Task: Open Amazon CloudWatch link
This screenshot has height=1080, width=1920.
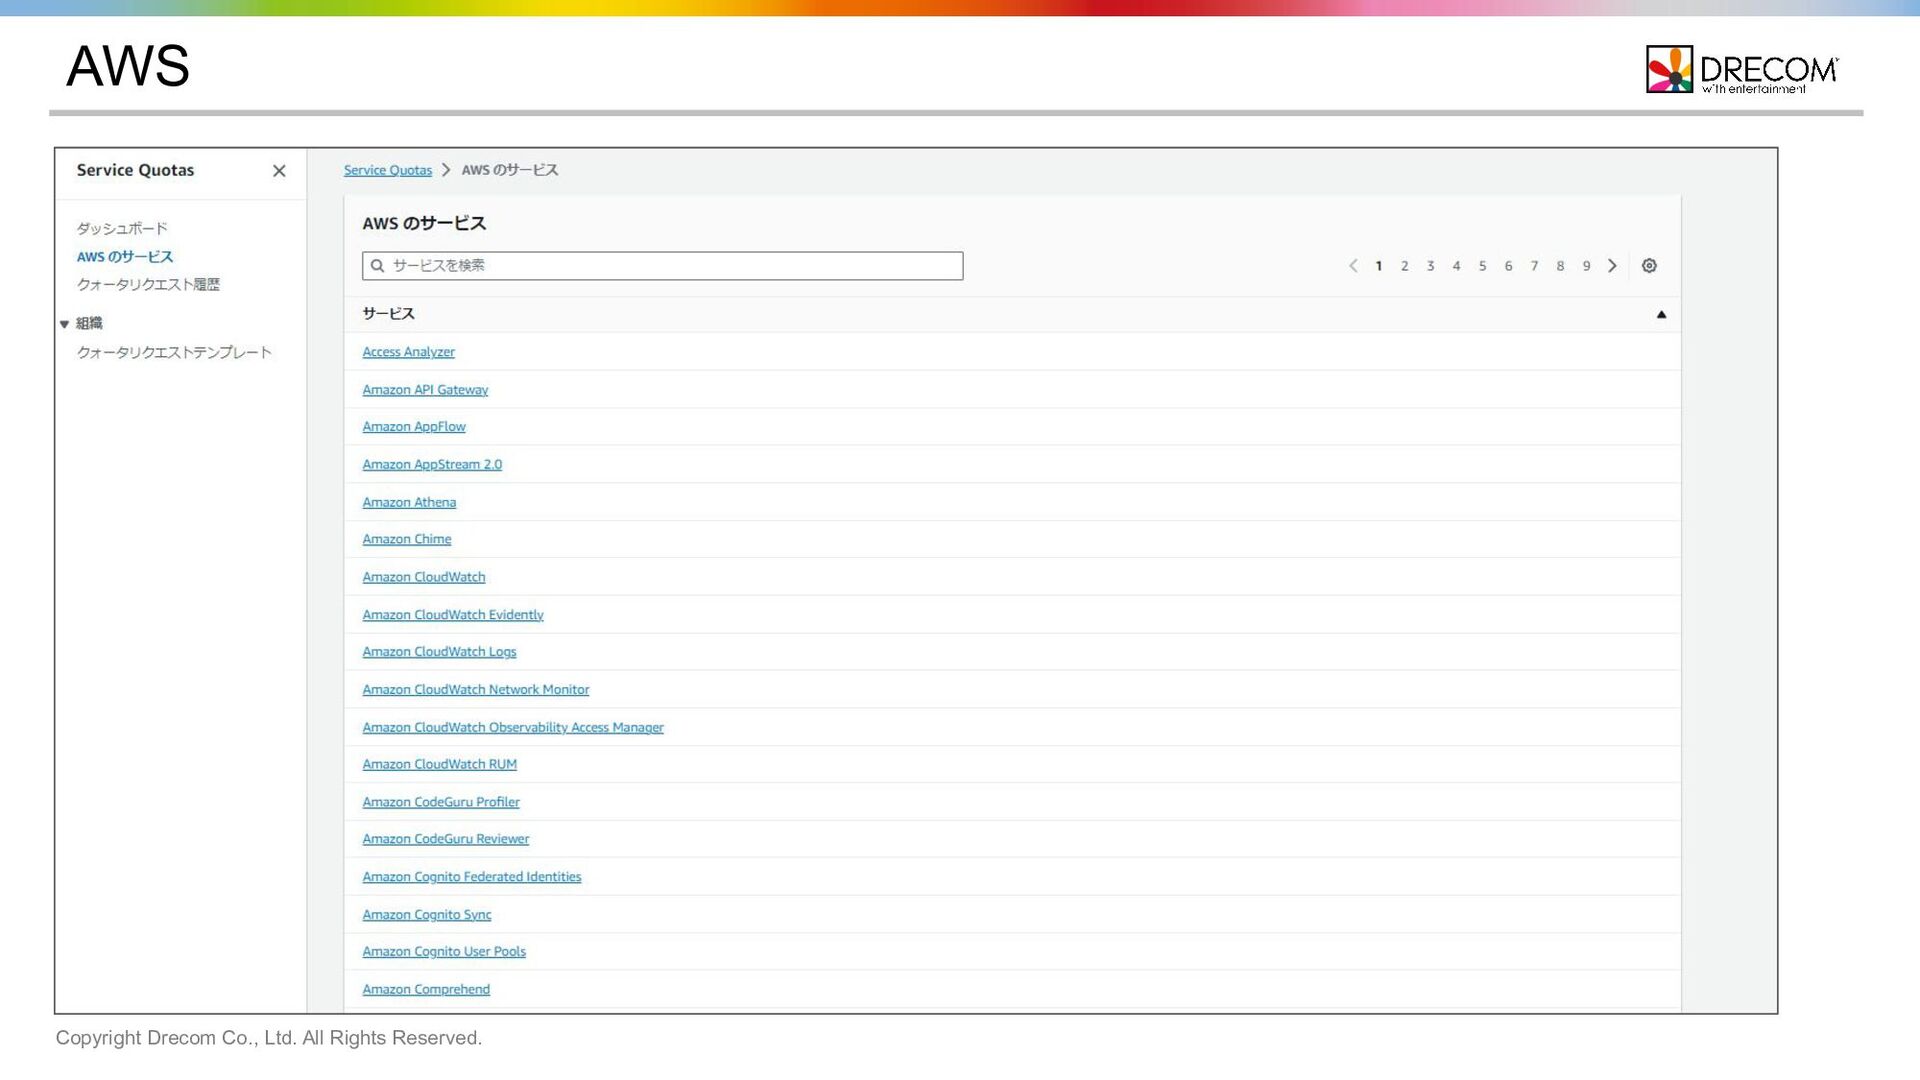Action: click(x=424, y=578)
